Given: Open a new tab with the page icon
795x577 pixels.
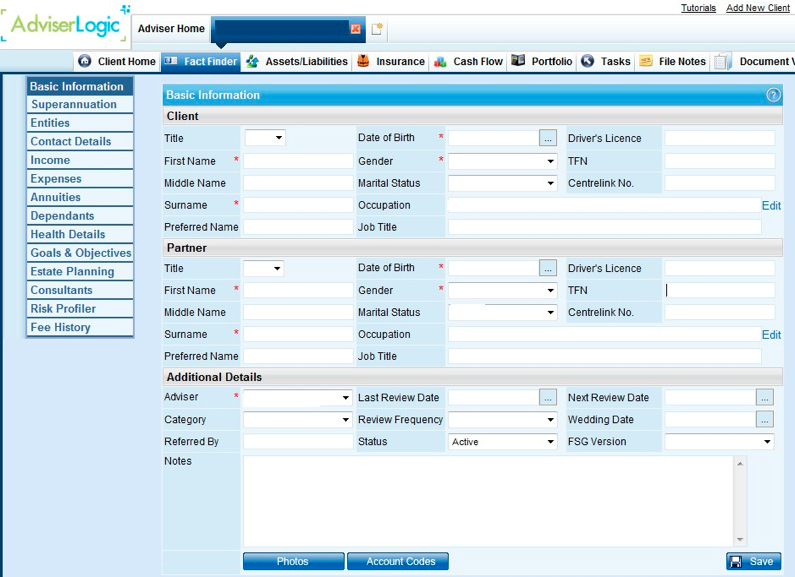Looking at the screenshot, I should 377,29.
